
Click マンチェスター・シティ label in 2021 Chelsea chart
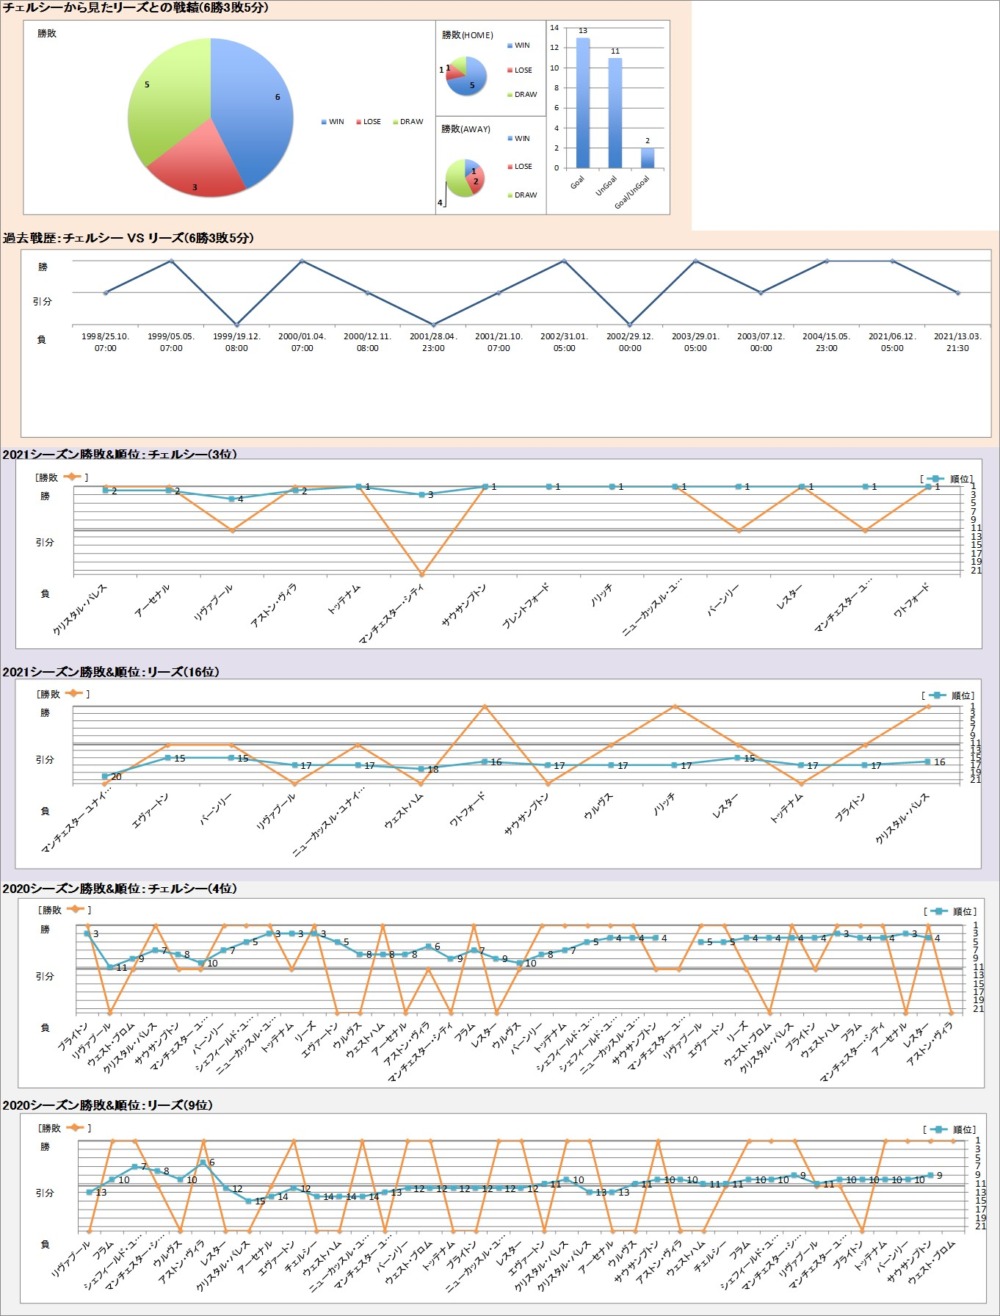tap(392, 613)
